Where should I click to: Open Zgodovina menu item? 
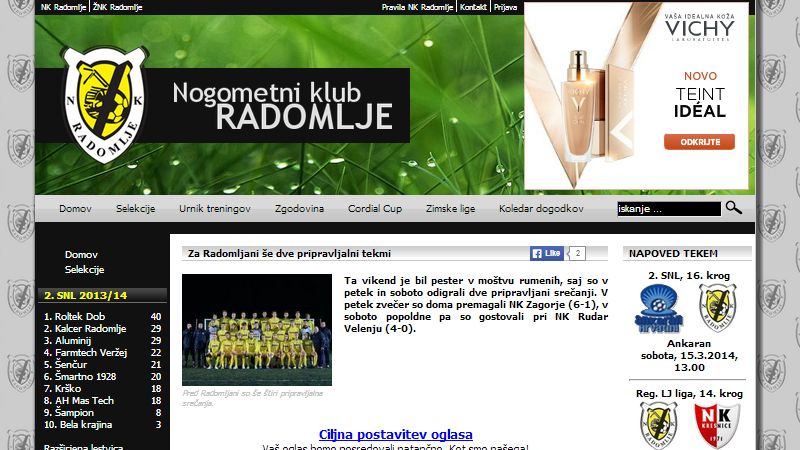click(x=299, y=208)
